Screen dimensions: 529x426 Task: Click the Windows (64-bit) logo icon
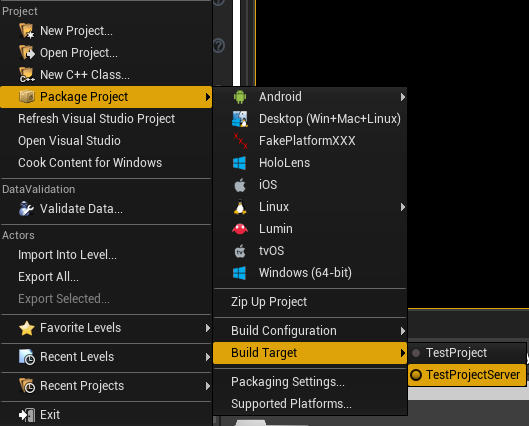tap(240, 273)
